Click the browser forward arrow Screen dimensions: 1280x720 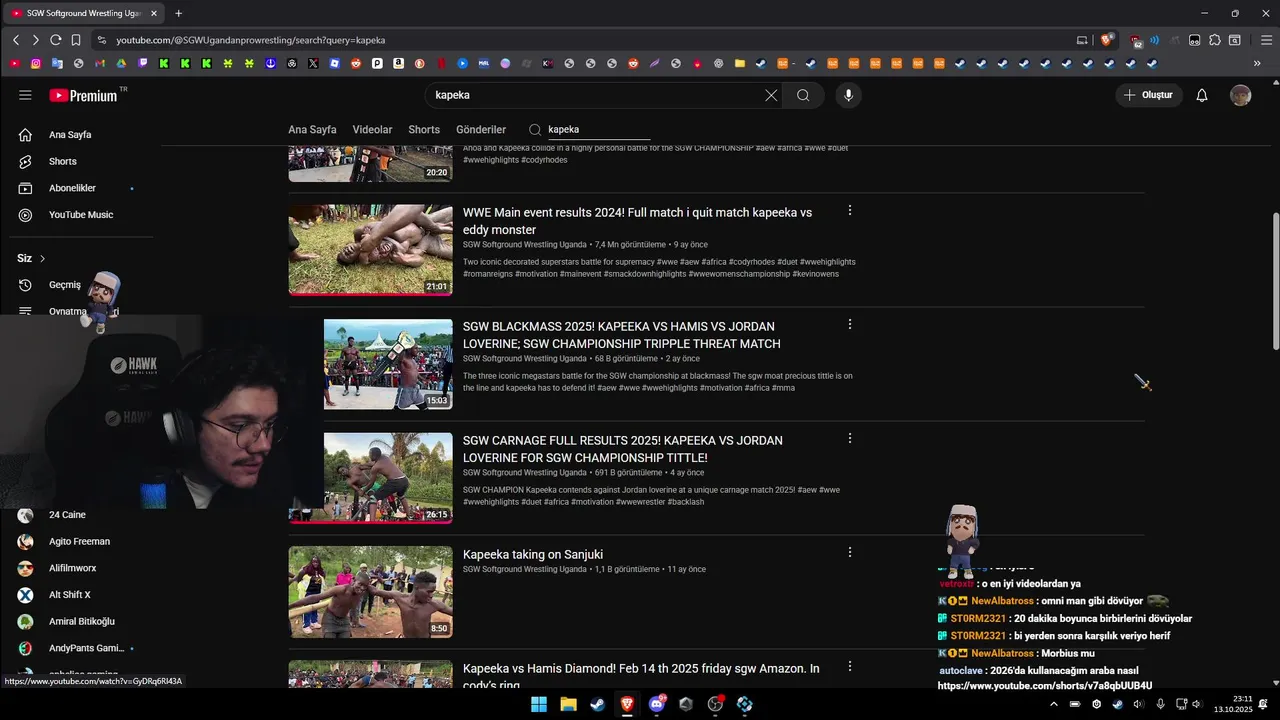click(35, 40)
